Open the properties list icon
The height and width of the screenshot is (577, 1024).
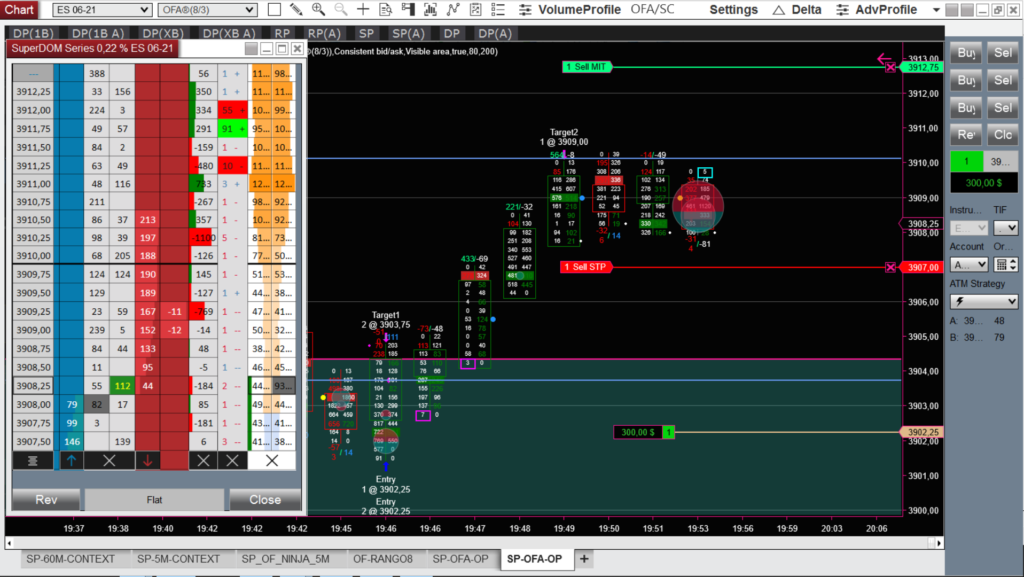click(x=498, y=10)
